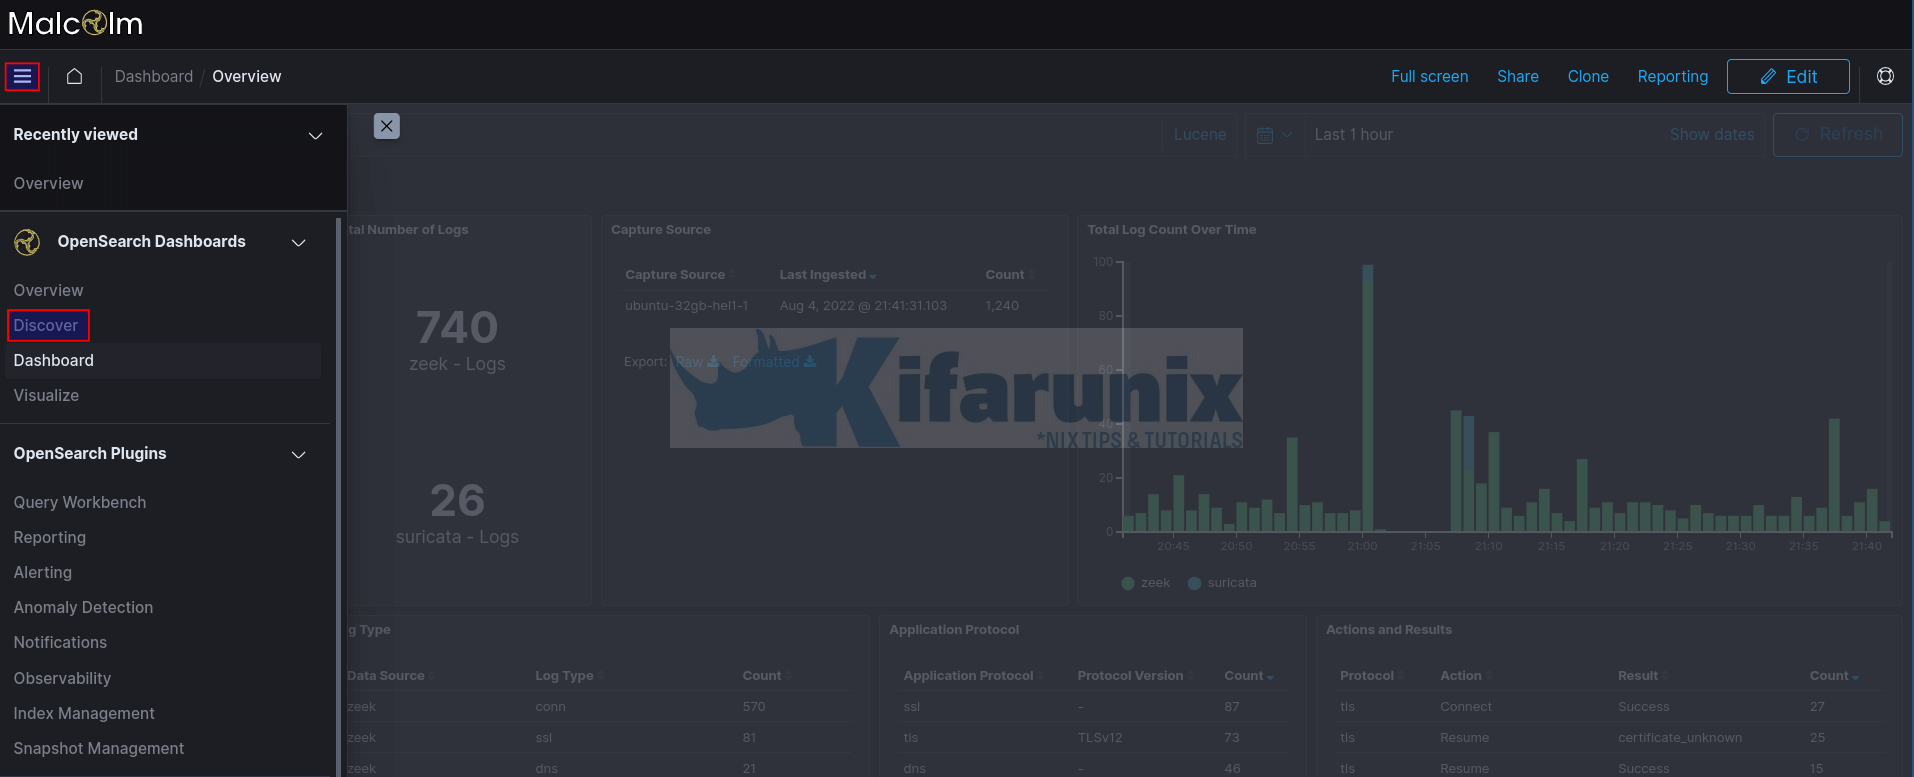Click the Last 1 hour time range
Viewport: 1914px width, 777px height.
click(1353, 135)
